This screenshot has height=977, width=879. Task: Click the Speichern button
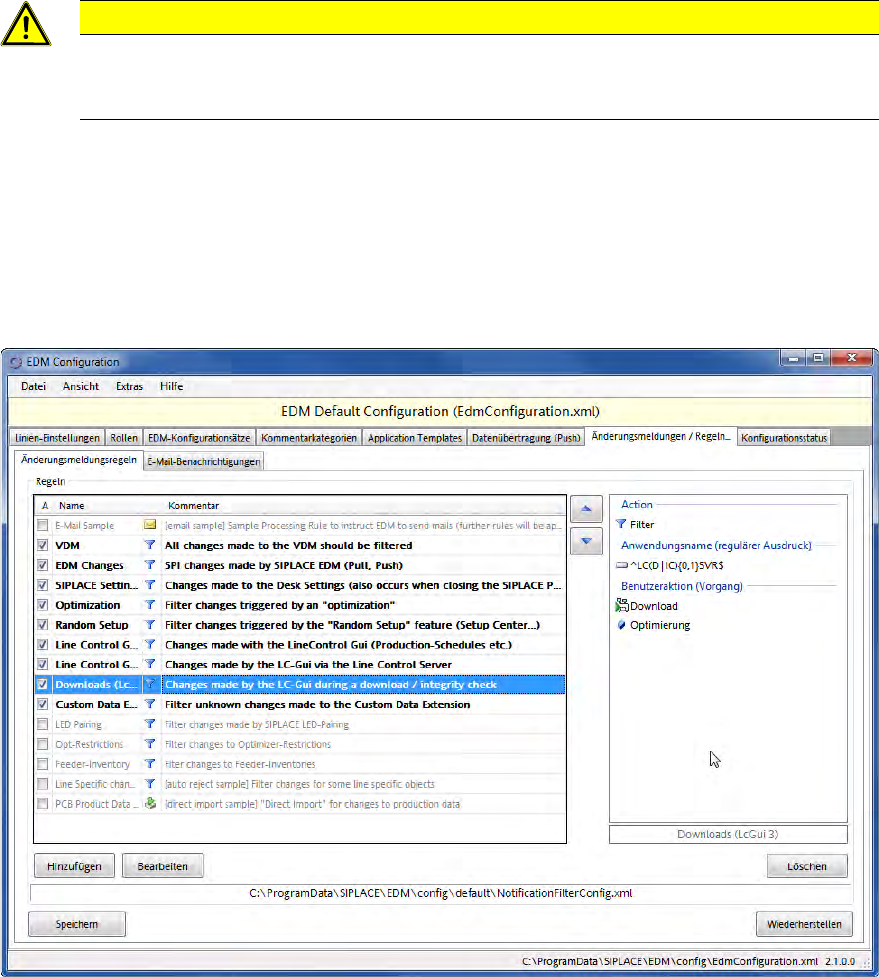point(77,924)
